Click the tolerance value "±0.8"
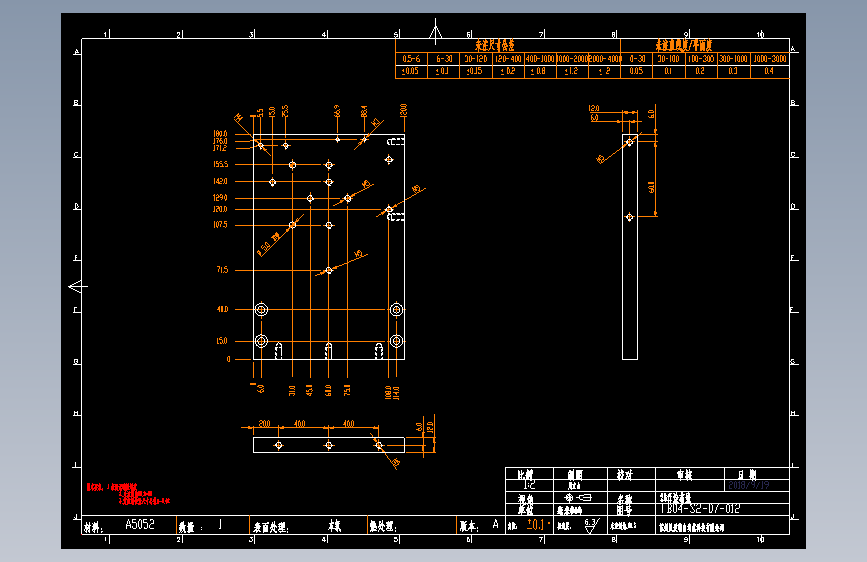Viewport: 867px width, 562px height. (538, 71)
